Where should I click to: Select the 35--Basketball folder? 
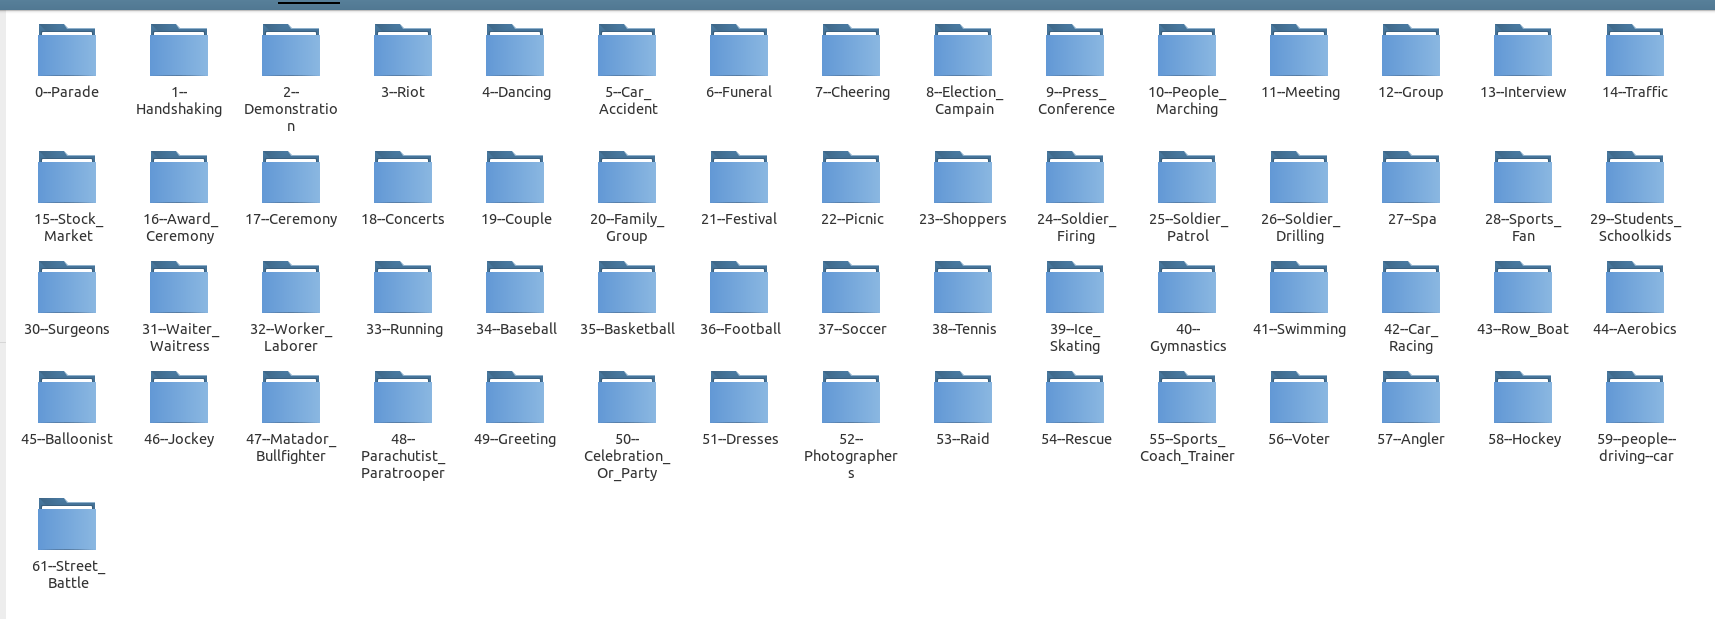[x=627, y=288]
